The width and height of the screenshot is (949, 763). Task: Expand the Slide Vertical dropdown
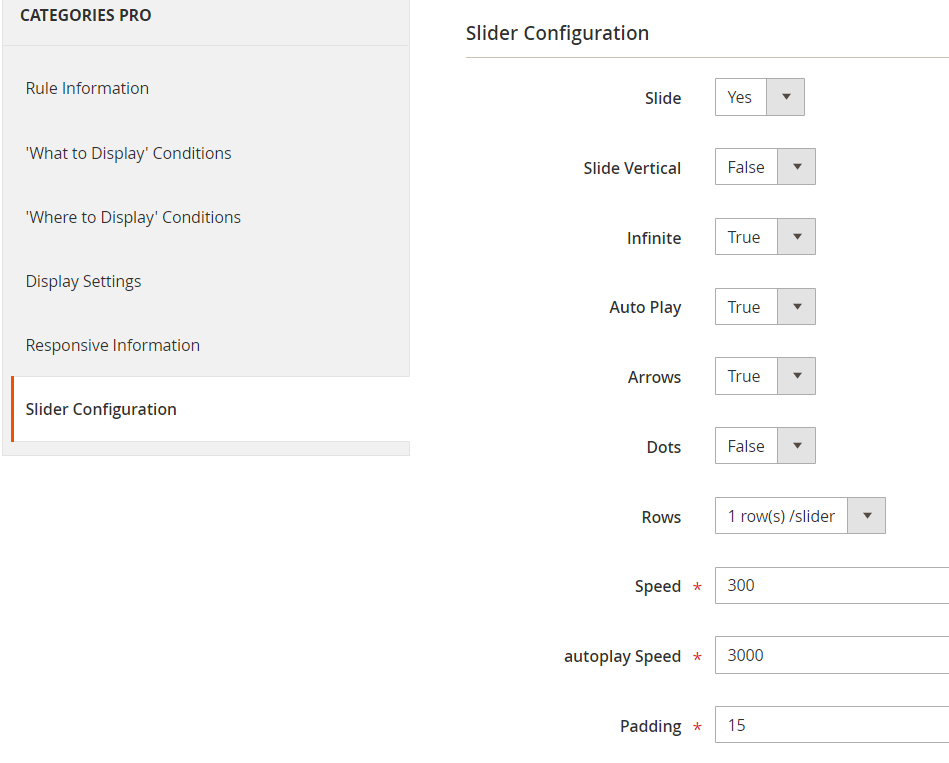pyautogui.click(x=765, y=168)
